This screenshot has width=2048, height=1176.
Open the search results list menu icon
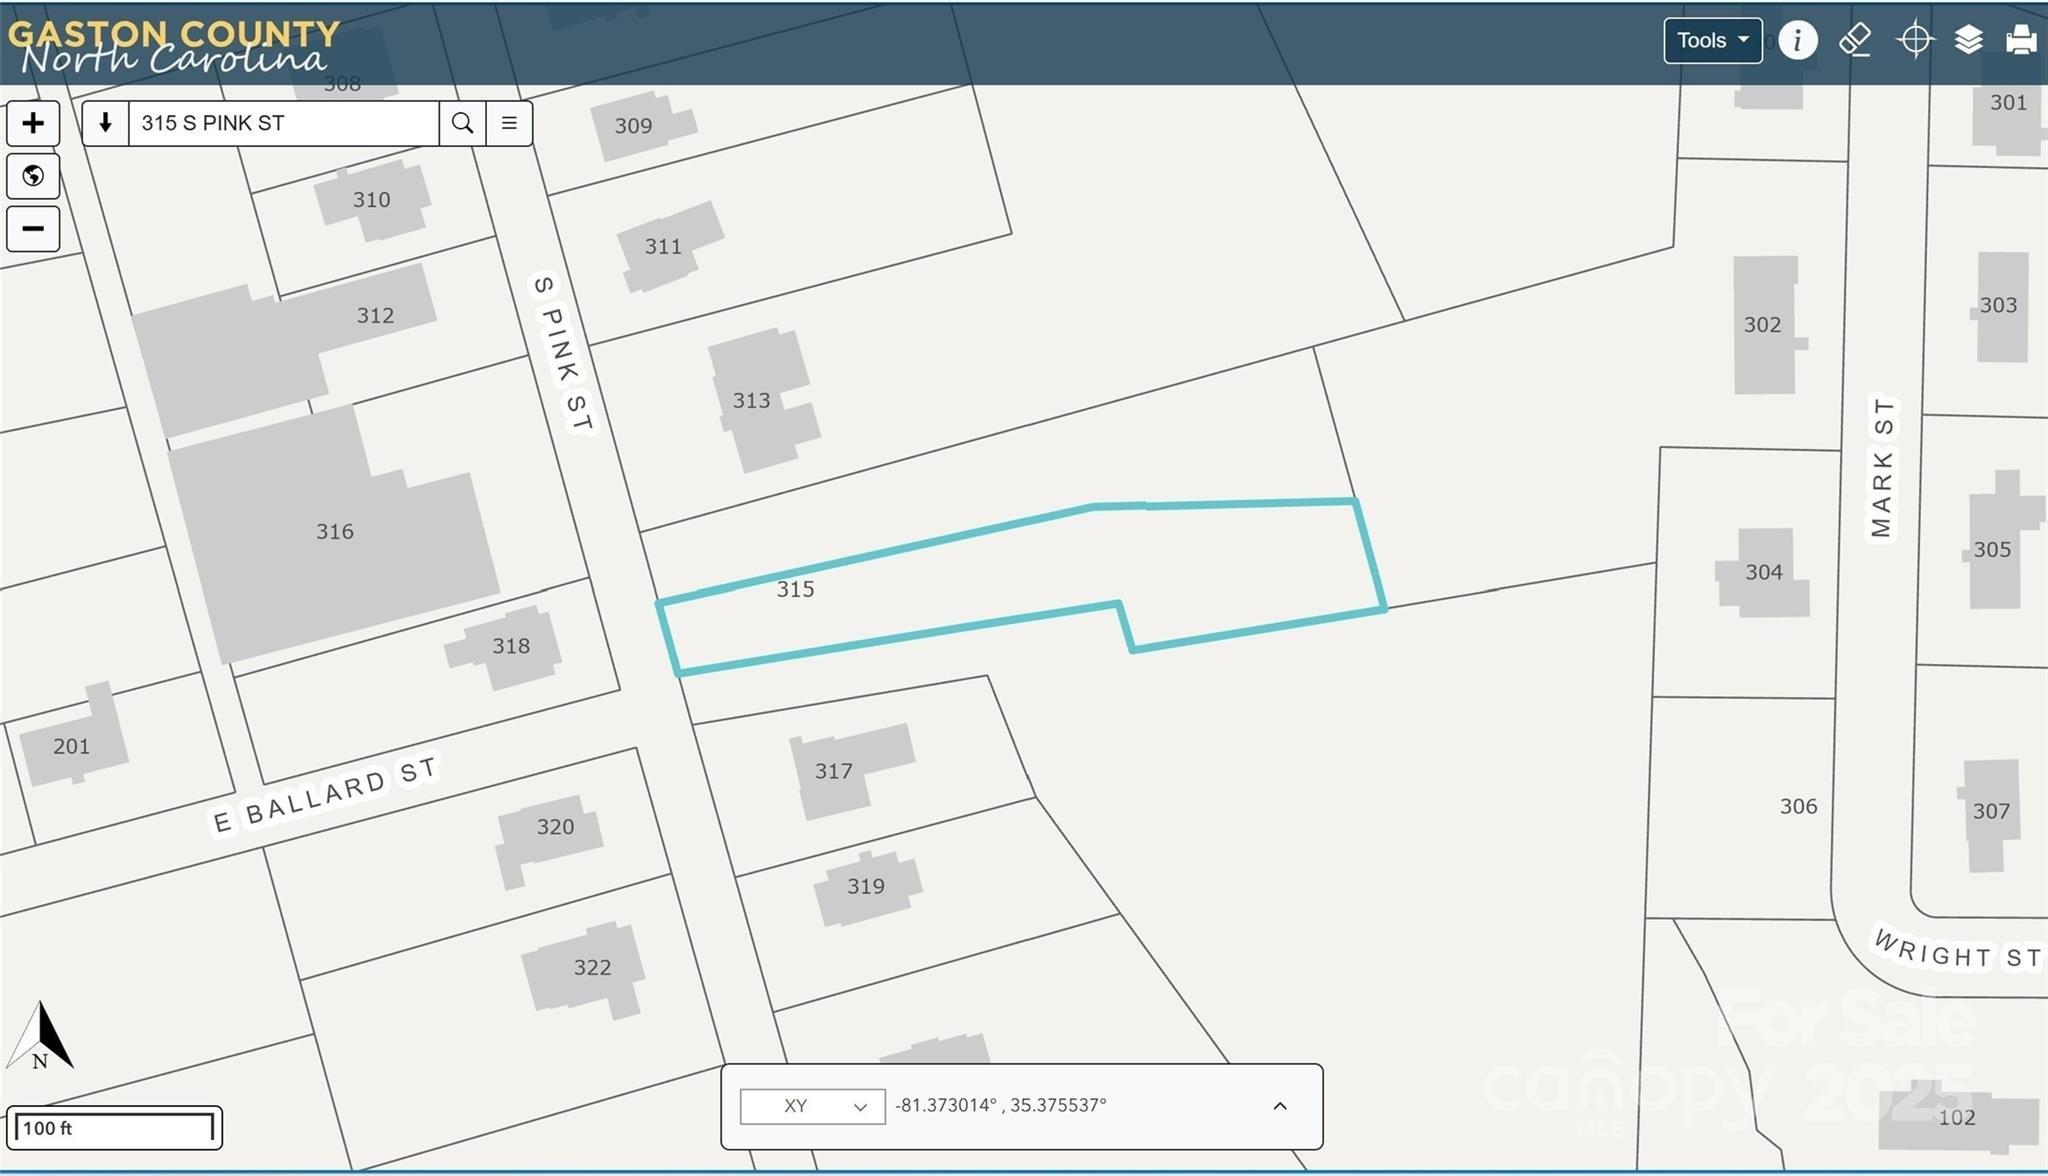(509, 123)
